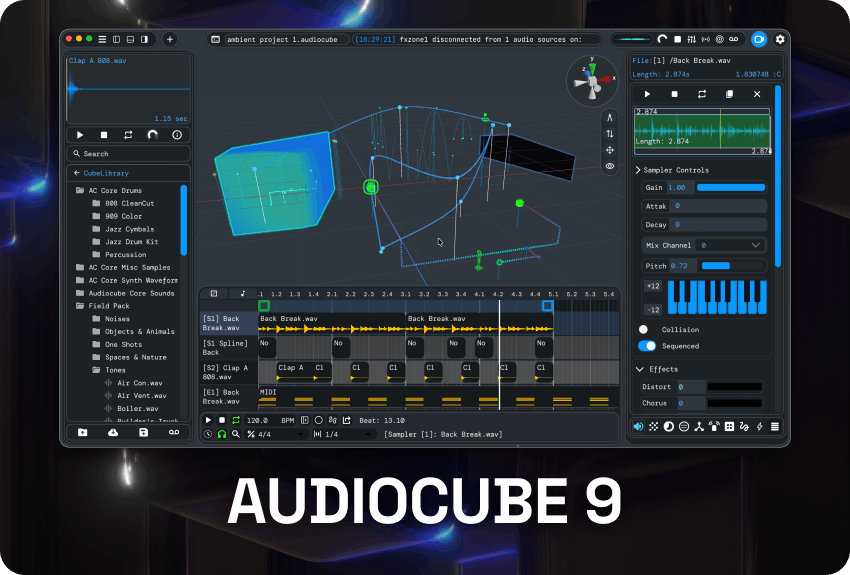The image size is (850, 575).
Task: Select the circled equals tab icon
Action: (684, 427)
